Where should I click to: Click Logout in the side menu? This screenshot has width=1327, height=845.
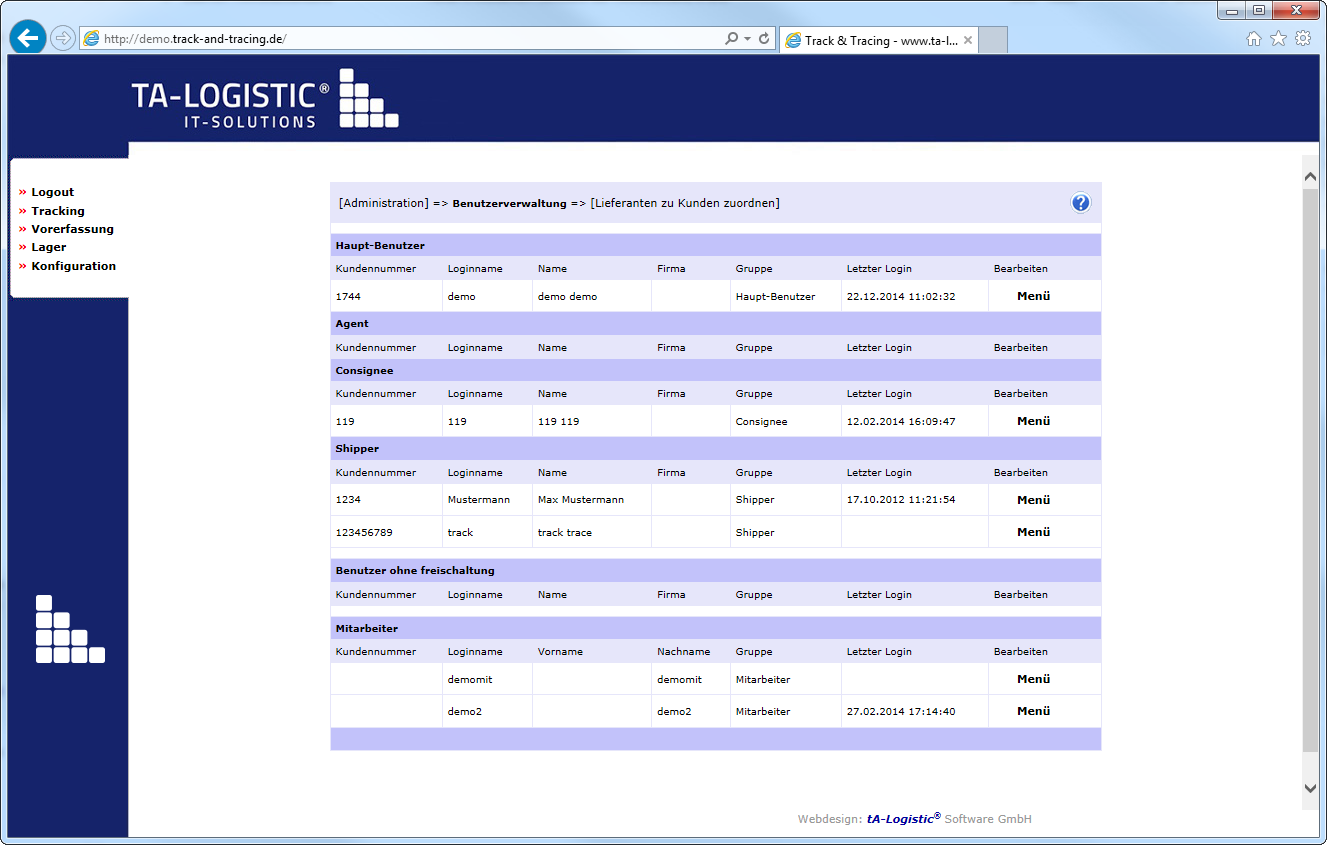click(x=52, y=192)
